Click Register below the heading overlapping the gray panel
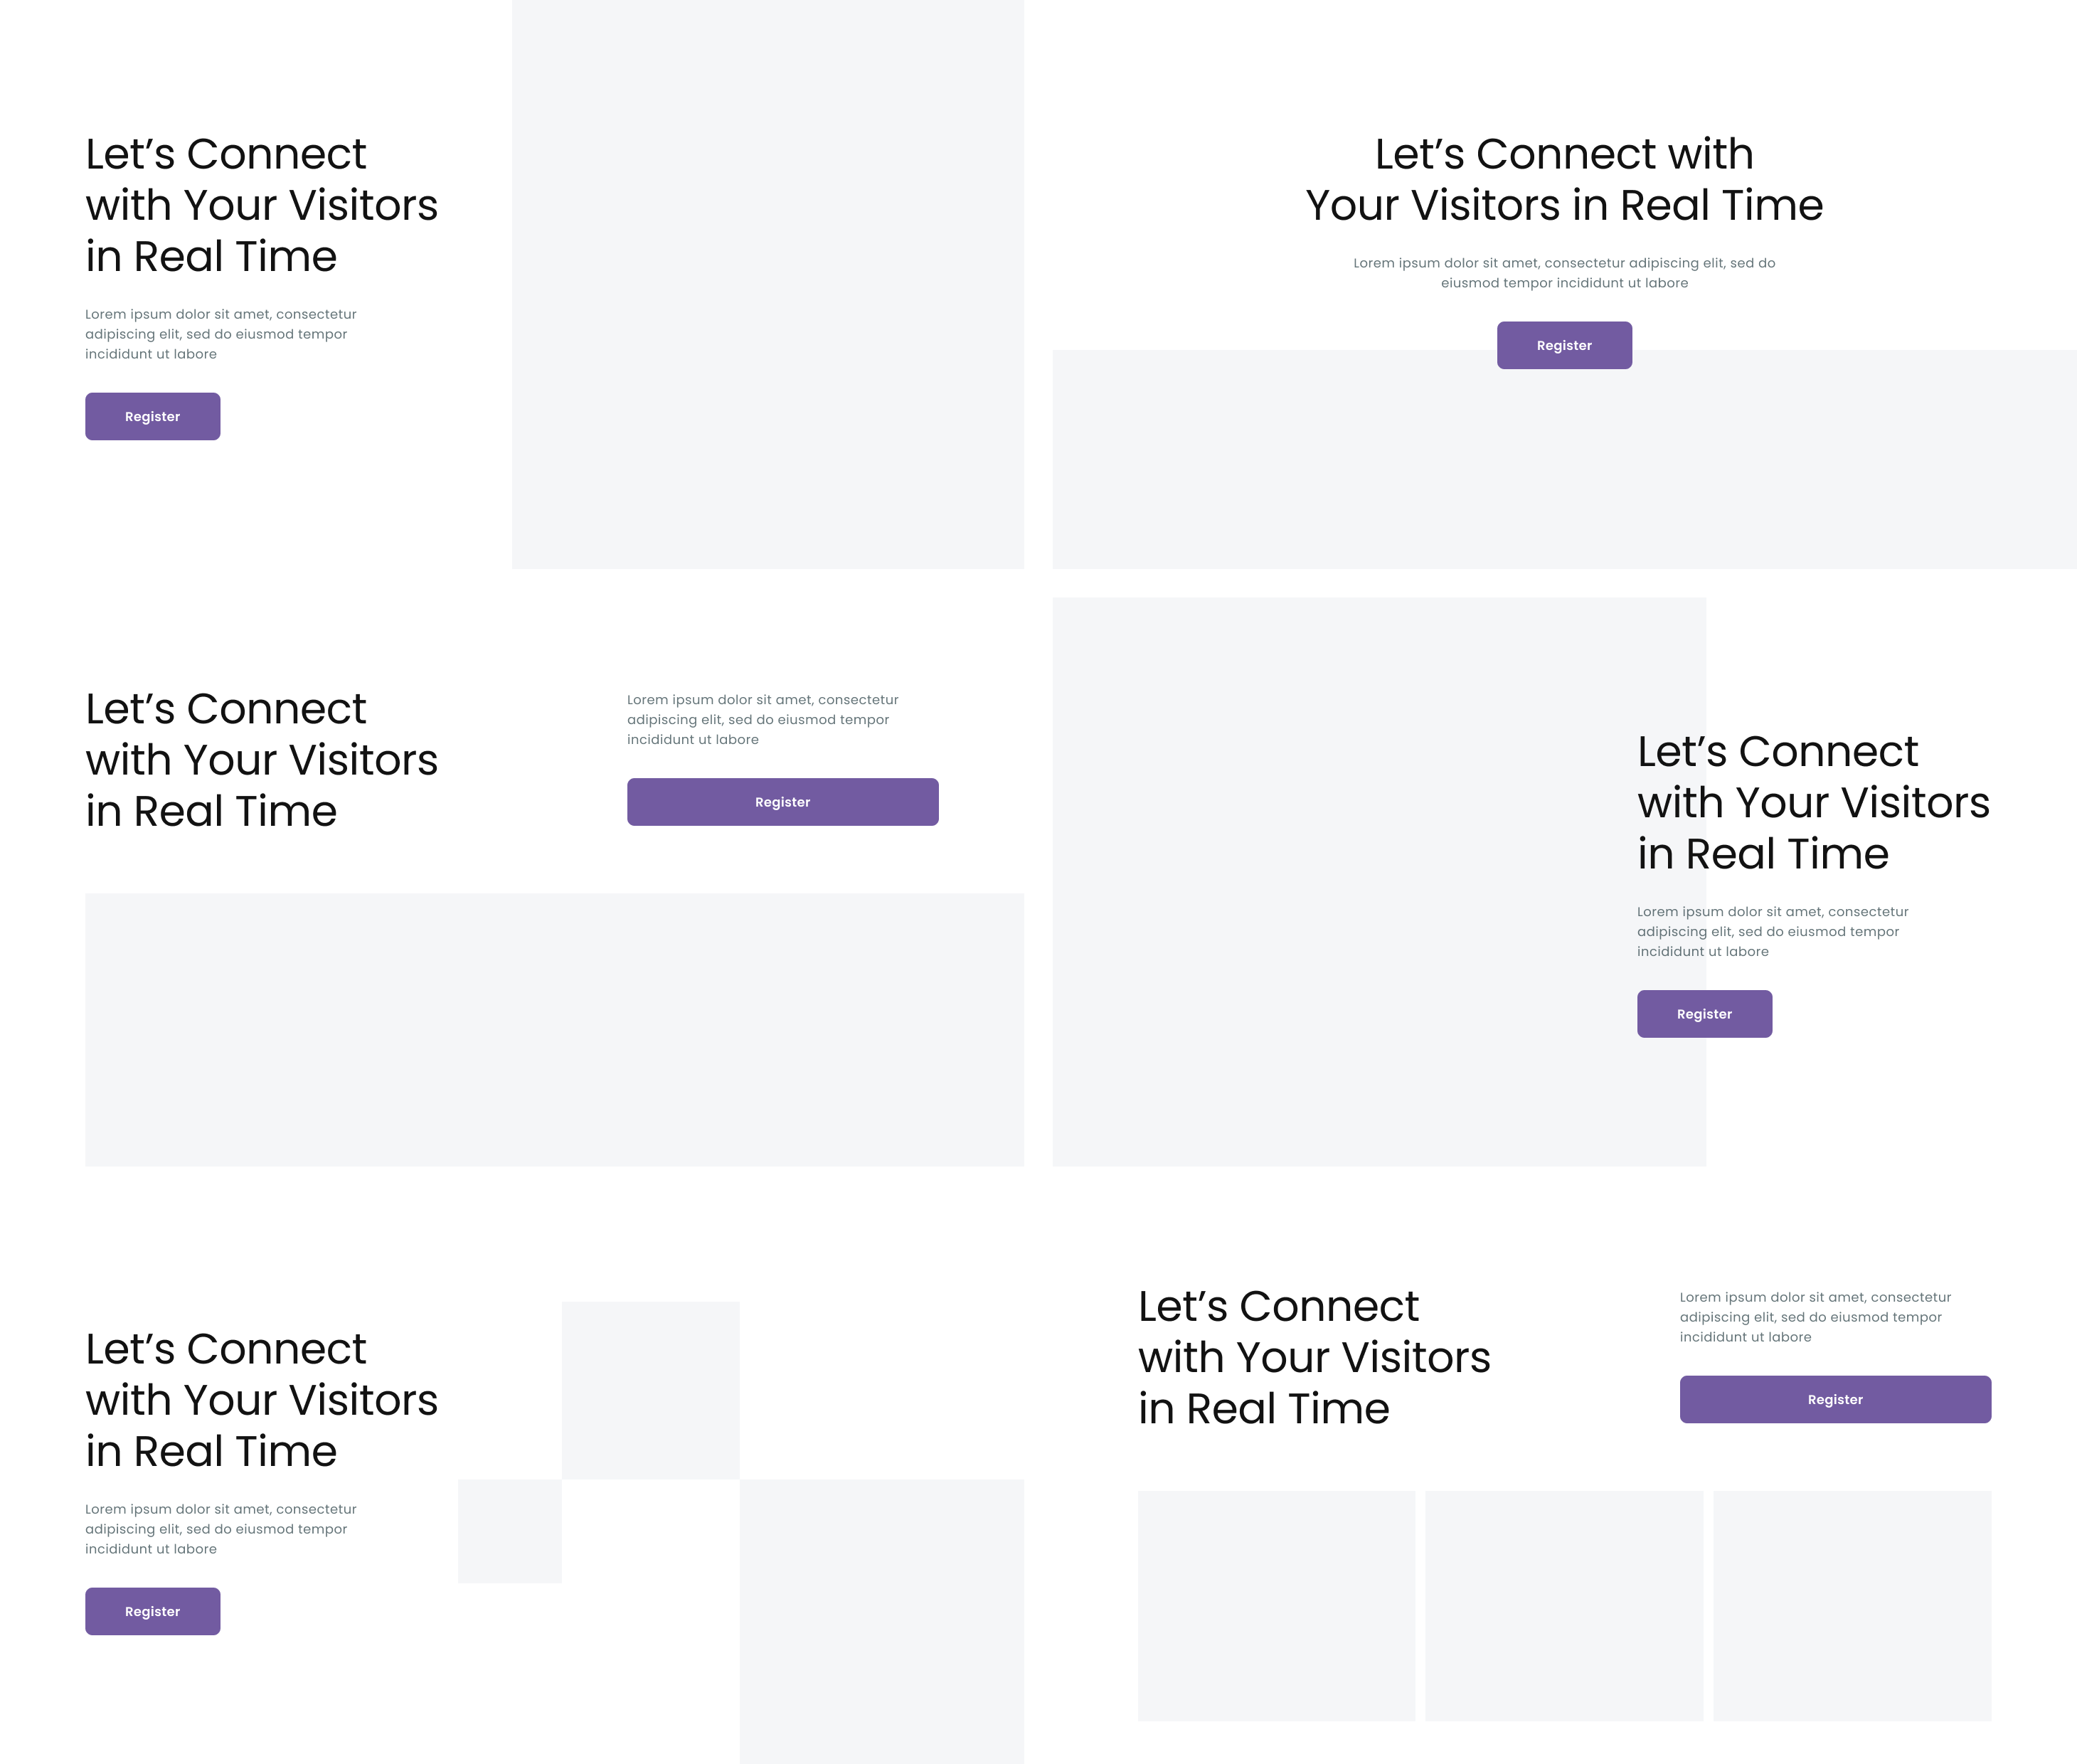 tap(1704, 1014)
